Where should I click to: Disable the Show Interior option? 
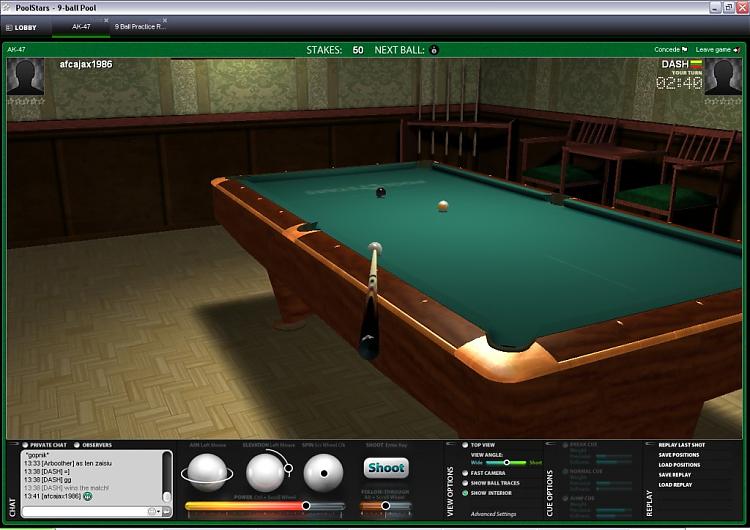[x=465, y=493]
